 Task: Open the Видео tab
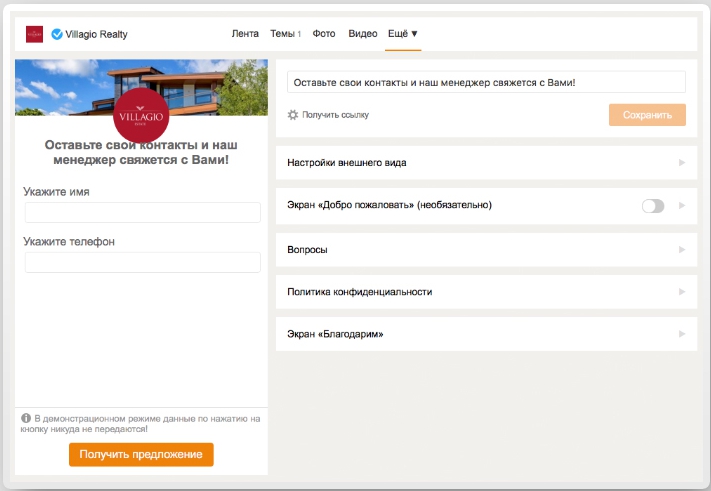pos(363,34)
